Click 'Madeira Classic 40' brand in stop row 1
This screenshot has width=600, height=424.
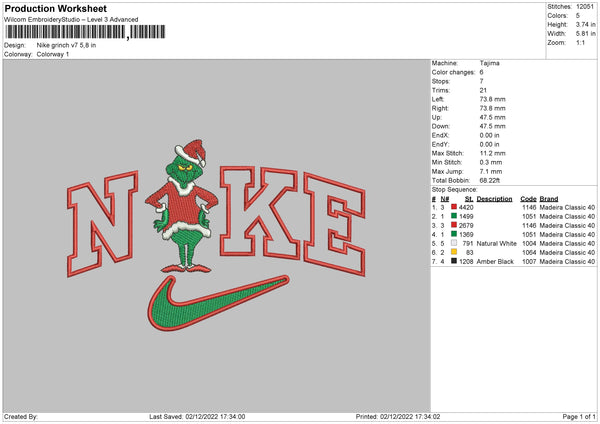click(x=567, y=207)
